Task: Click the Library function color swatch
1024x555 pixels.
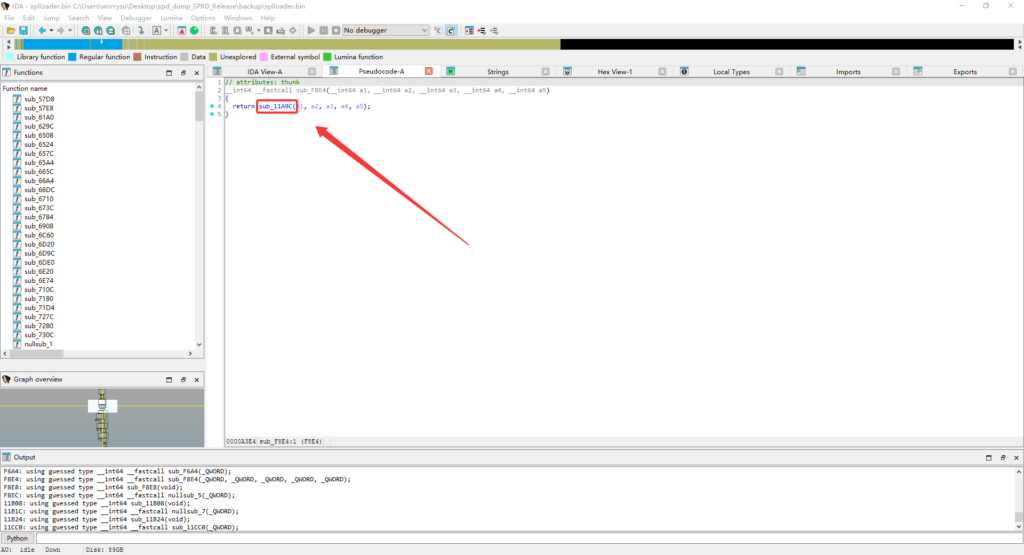Action: coord(10,57)
